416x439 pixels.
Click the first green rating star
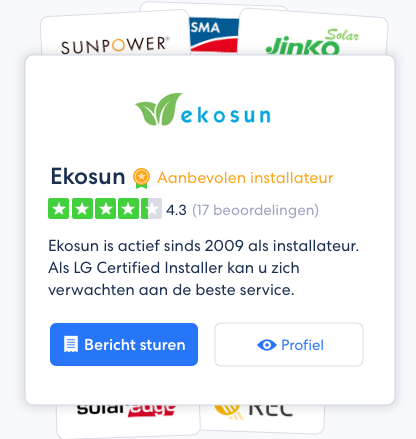(58, 209)
